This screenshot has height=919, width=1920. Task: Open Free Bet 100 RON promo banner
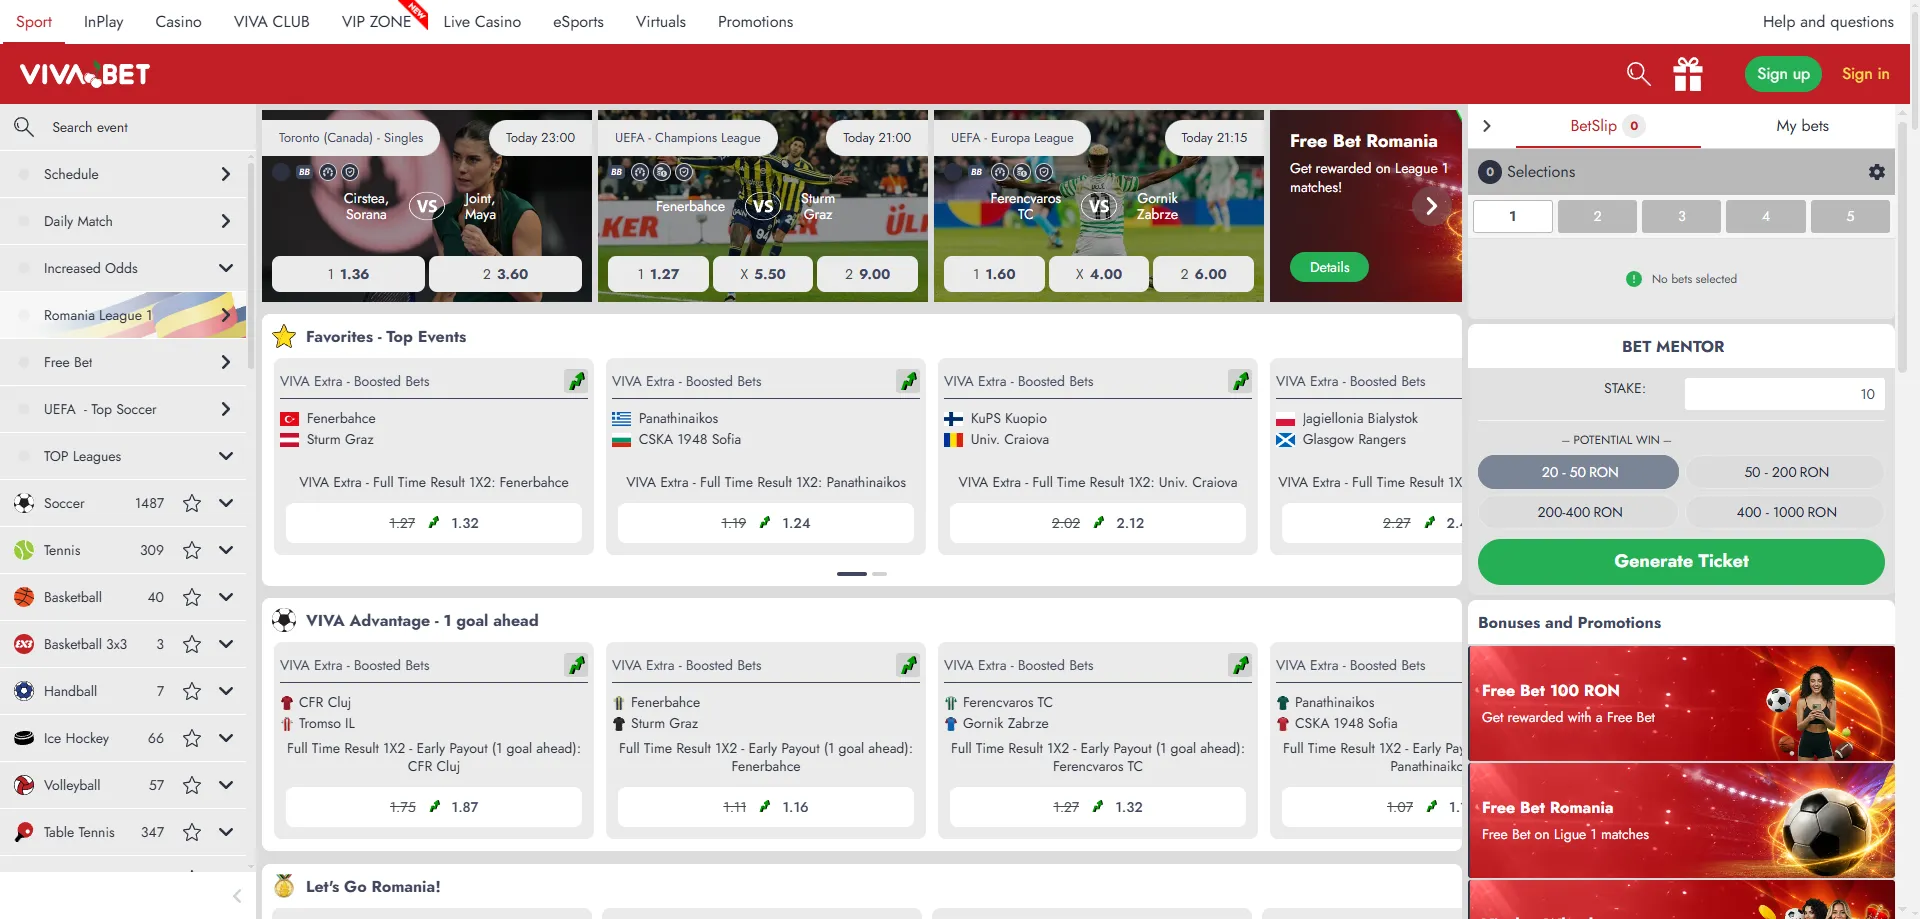coord(1681,703)
